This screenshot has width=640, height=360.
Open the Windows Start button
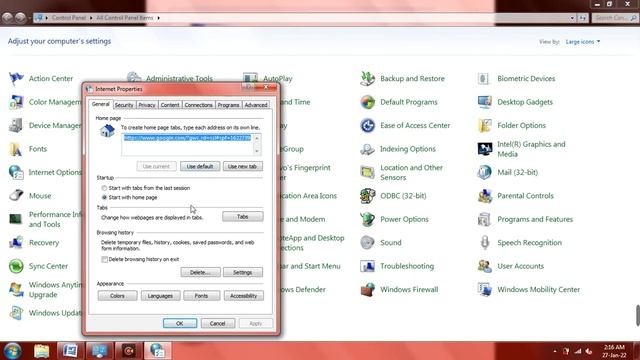pyautogui.click(x=12, y=351)
